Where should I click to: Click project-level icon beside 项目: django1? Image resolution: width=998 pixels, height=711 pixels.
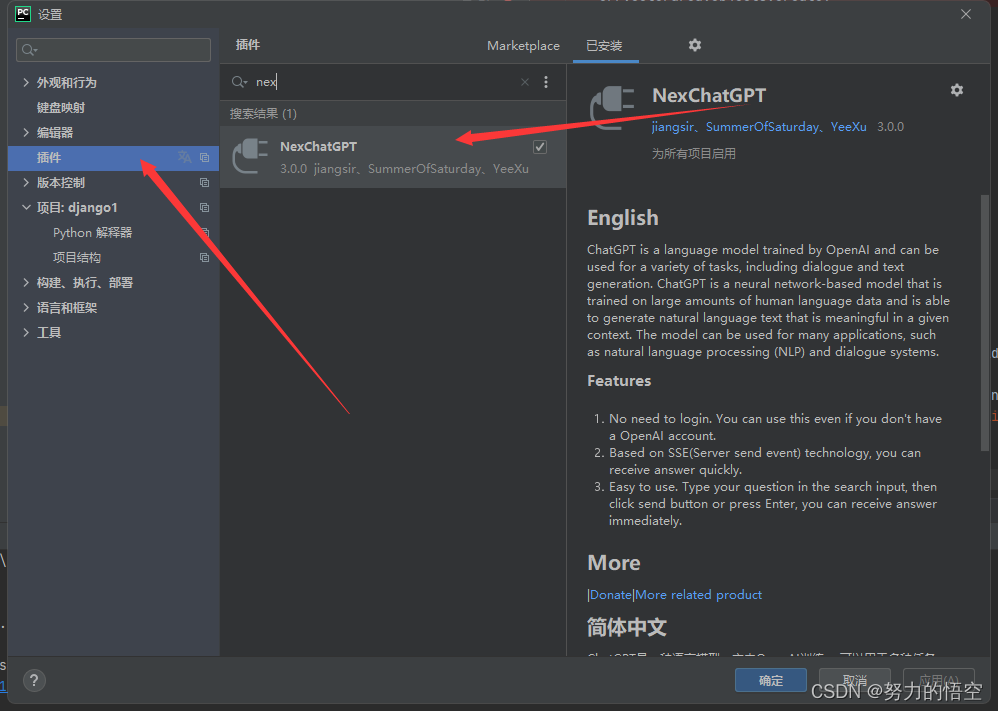(x=204, y=208)
